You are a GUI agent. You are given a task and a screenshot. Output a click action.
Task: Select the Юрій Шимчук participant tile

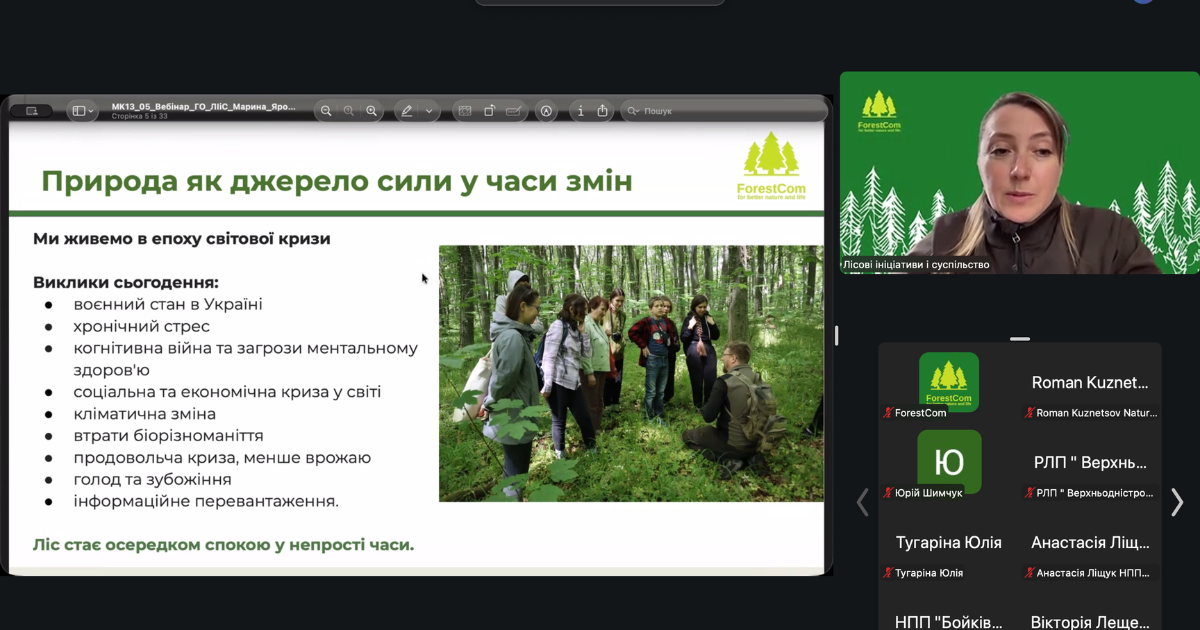[x=949, y=463]
